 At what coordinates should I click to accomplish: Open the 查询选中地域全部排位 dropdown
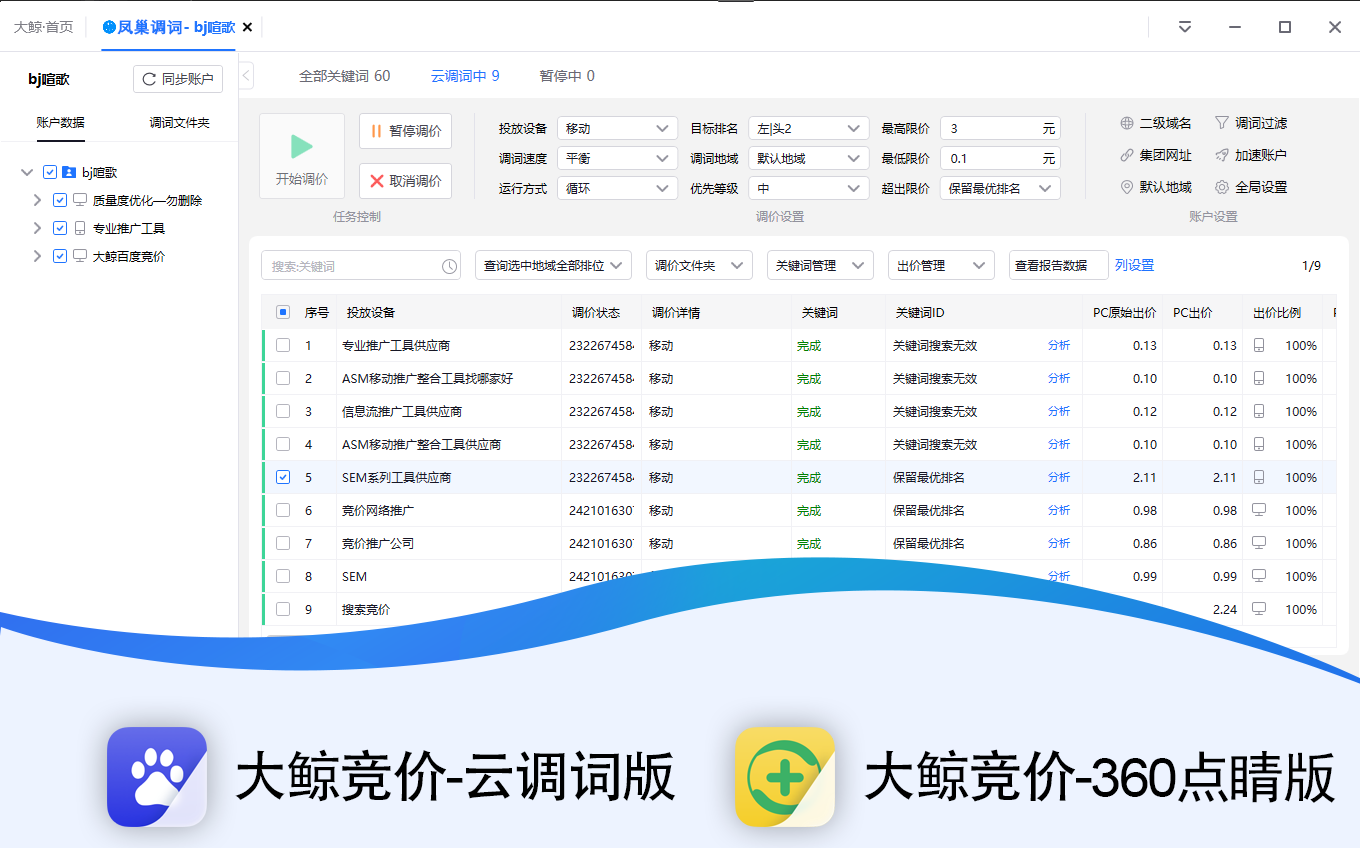pos(553,265)
